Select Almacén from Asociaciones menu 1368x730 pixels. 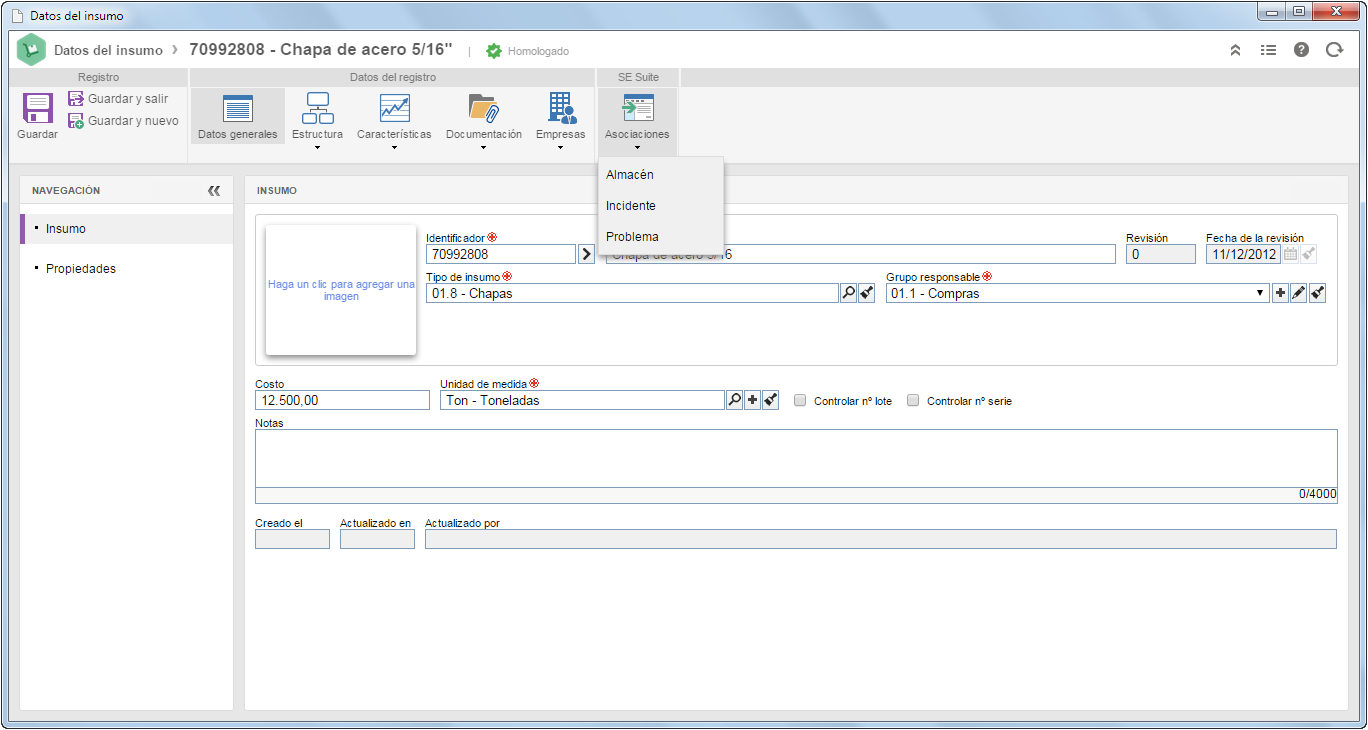[660, 175]
